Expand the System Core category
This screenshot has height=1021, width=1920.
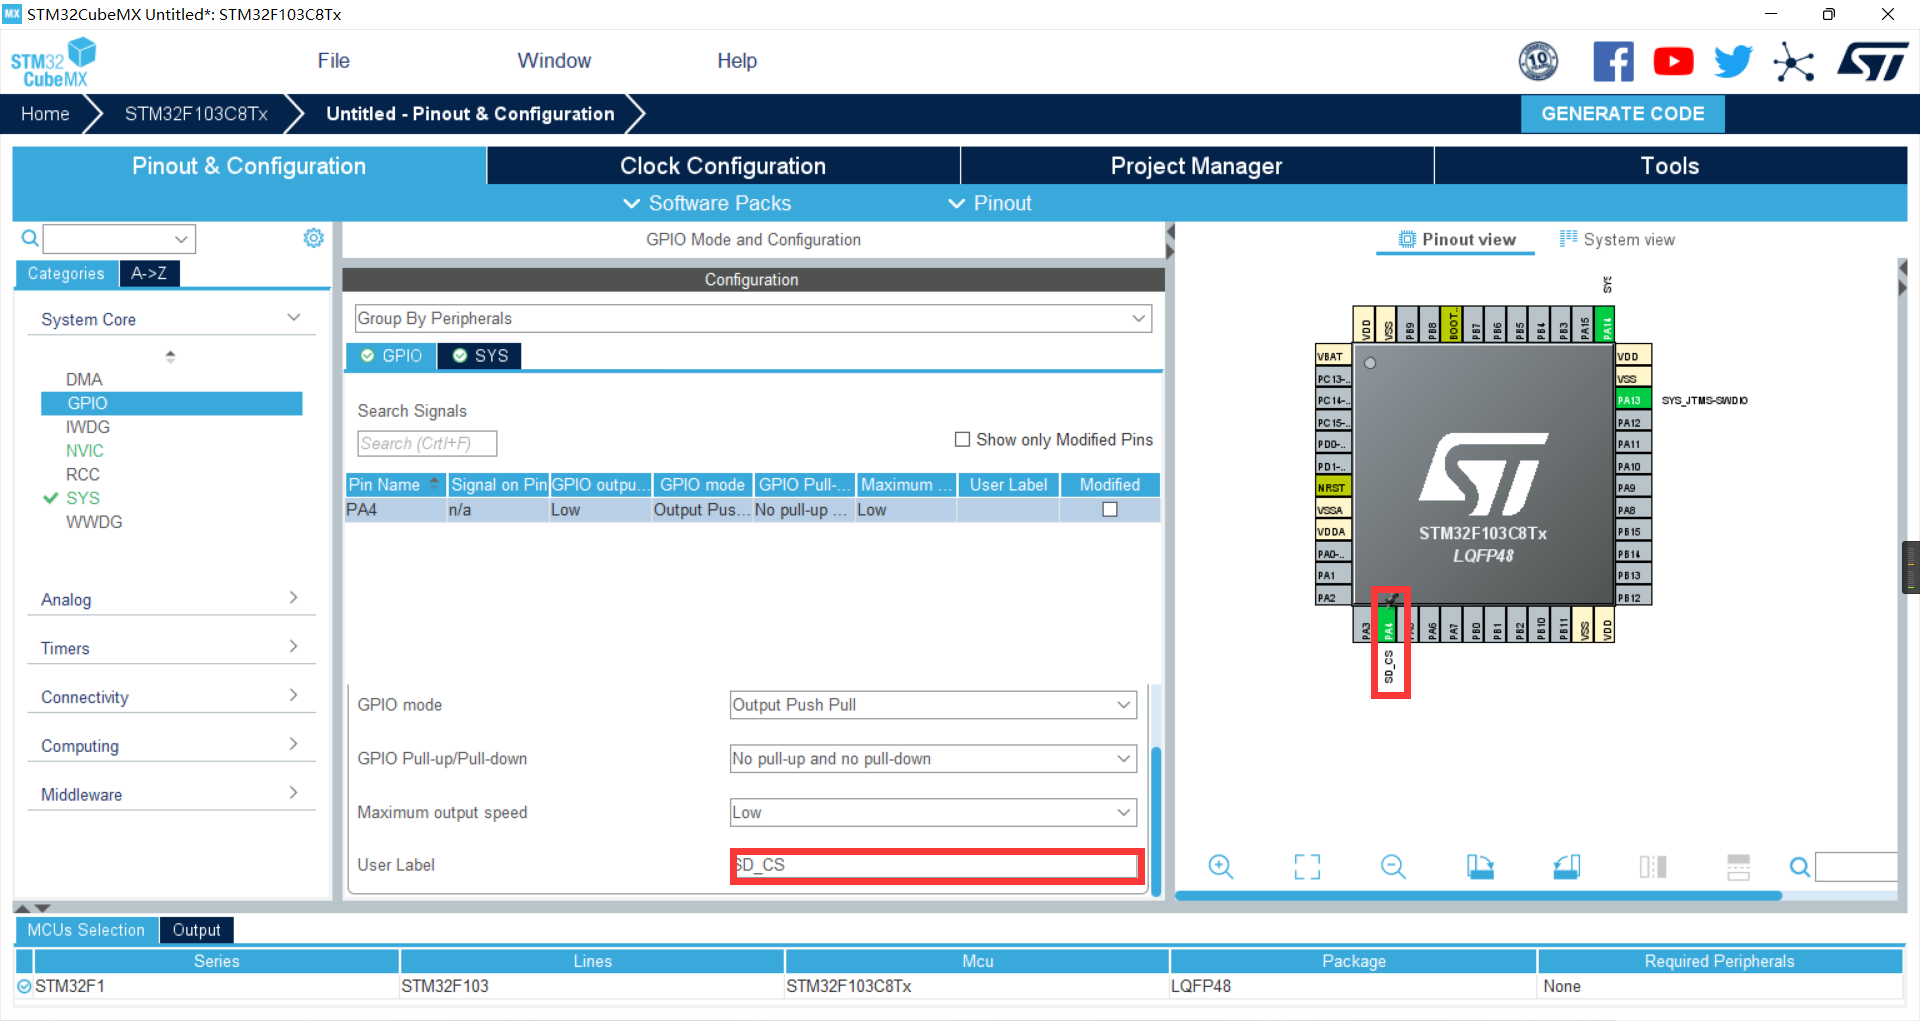(x=170, y=319)
